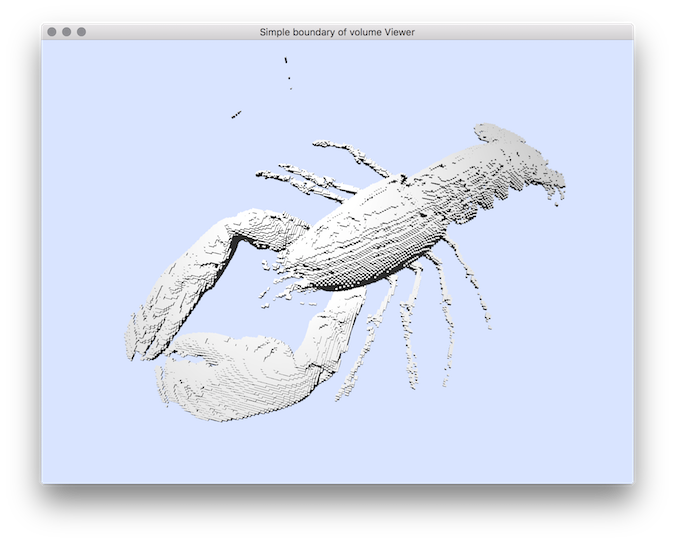The image size is (675, 543).
Task: Minimize the viewer using the middle title bar button
Action: [67, 32]
